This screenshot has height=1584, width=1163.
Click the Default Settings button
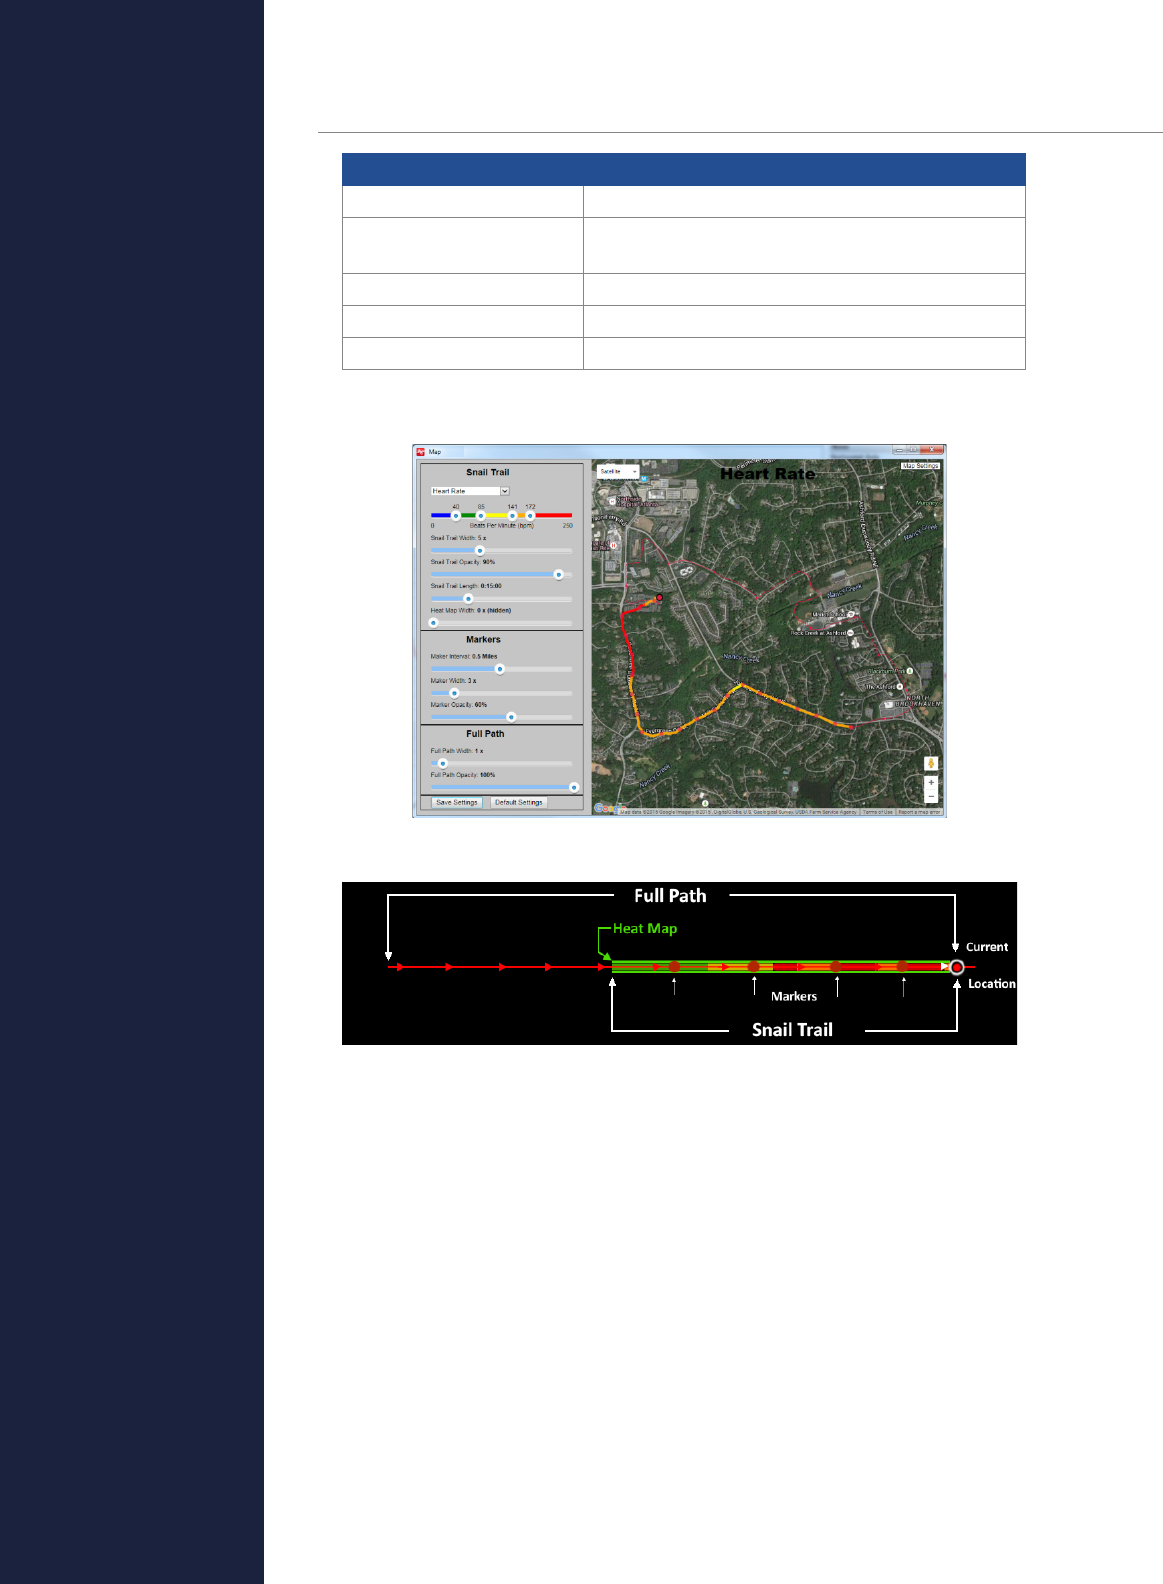tap(518, 802)
